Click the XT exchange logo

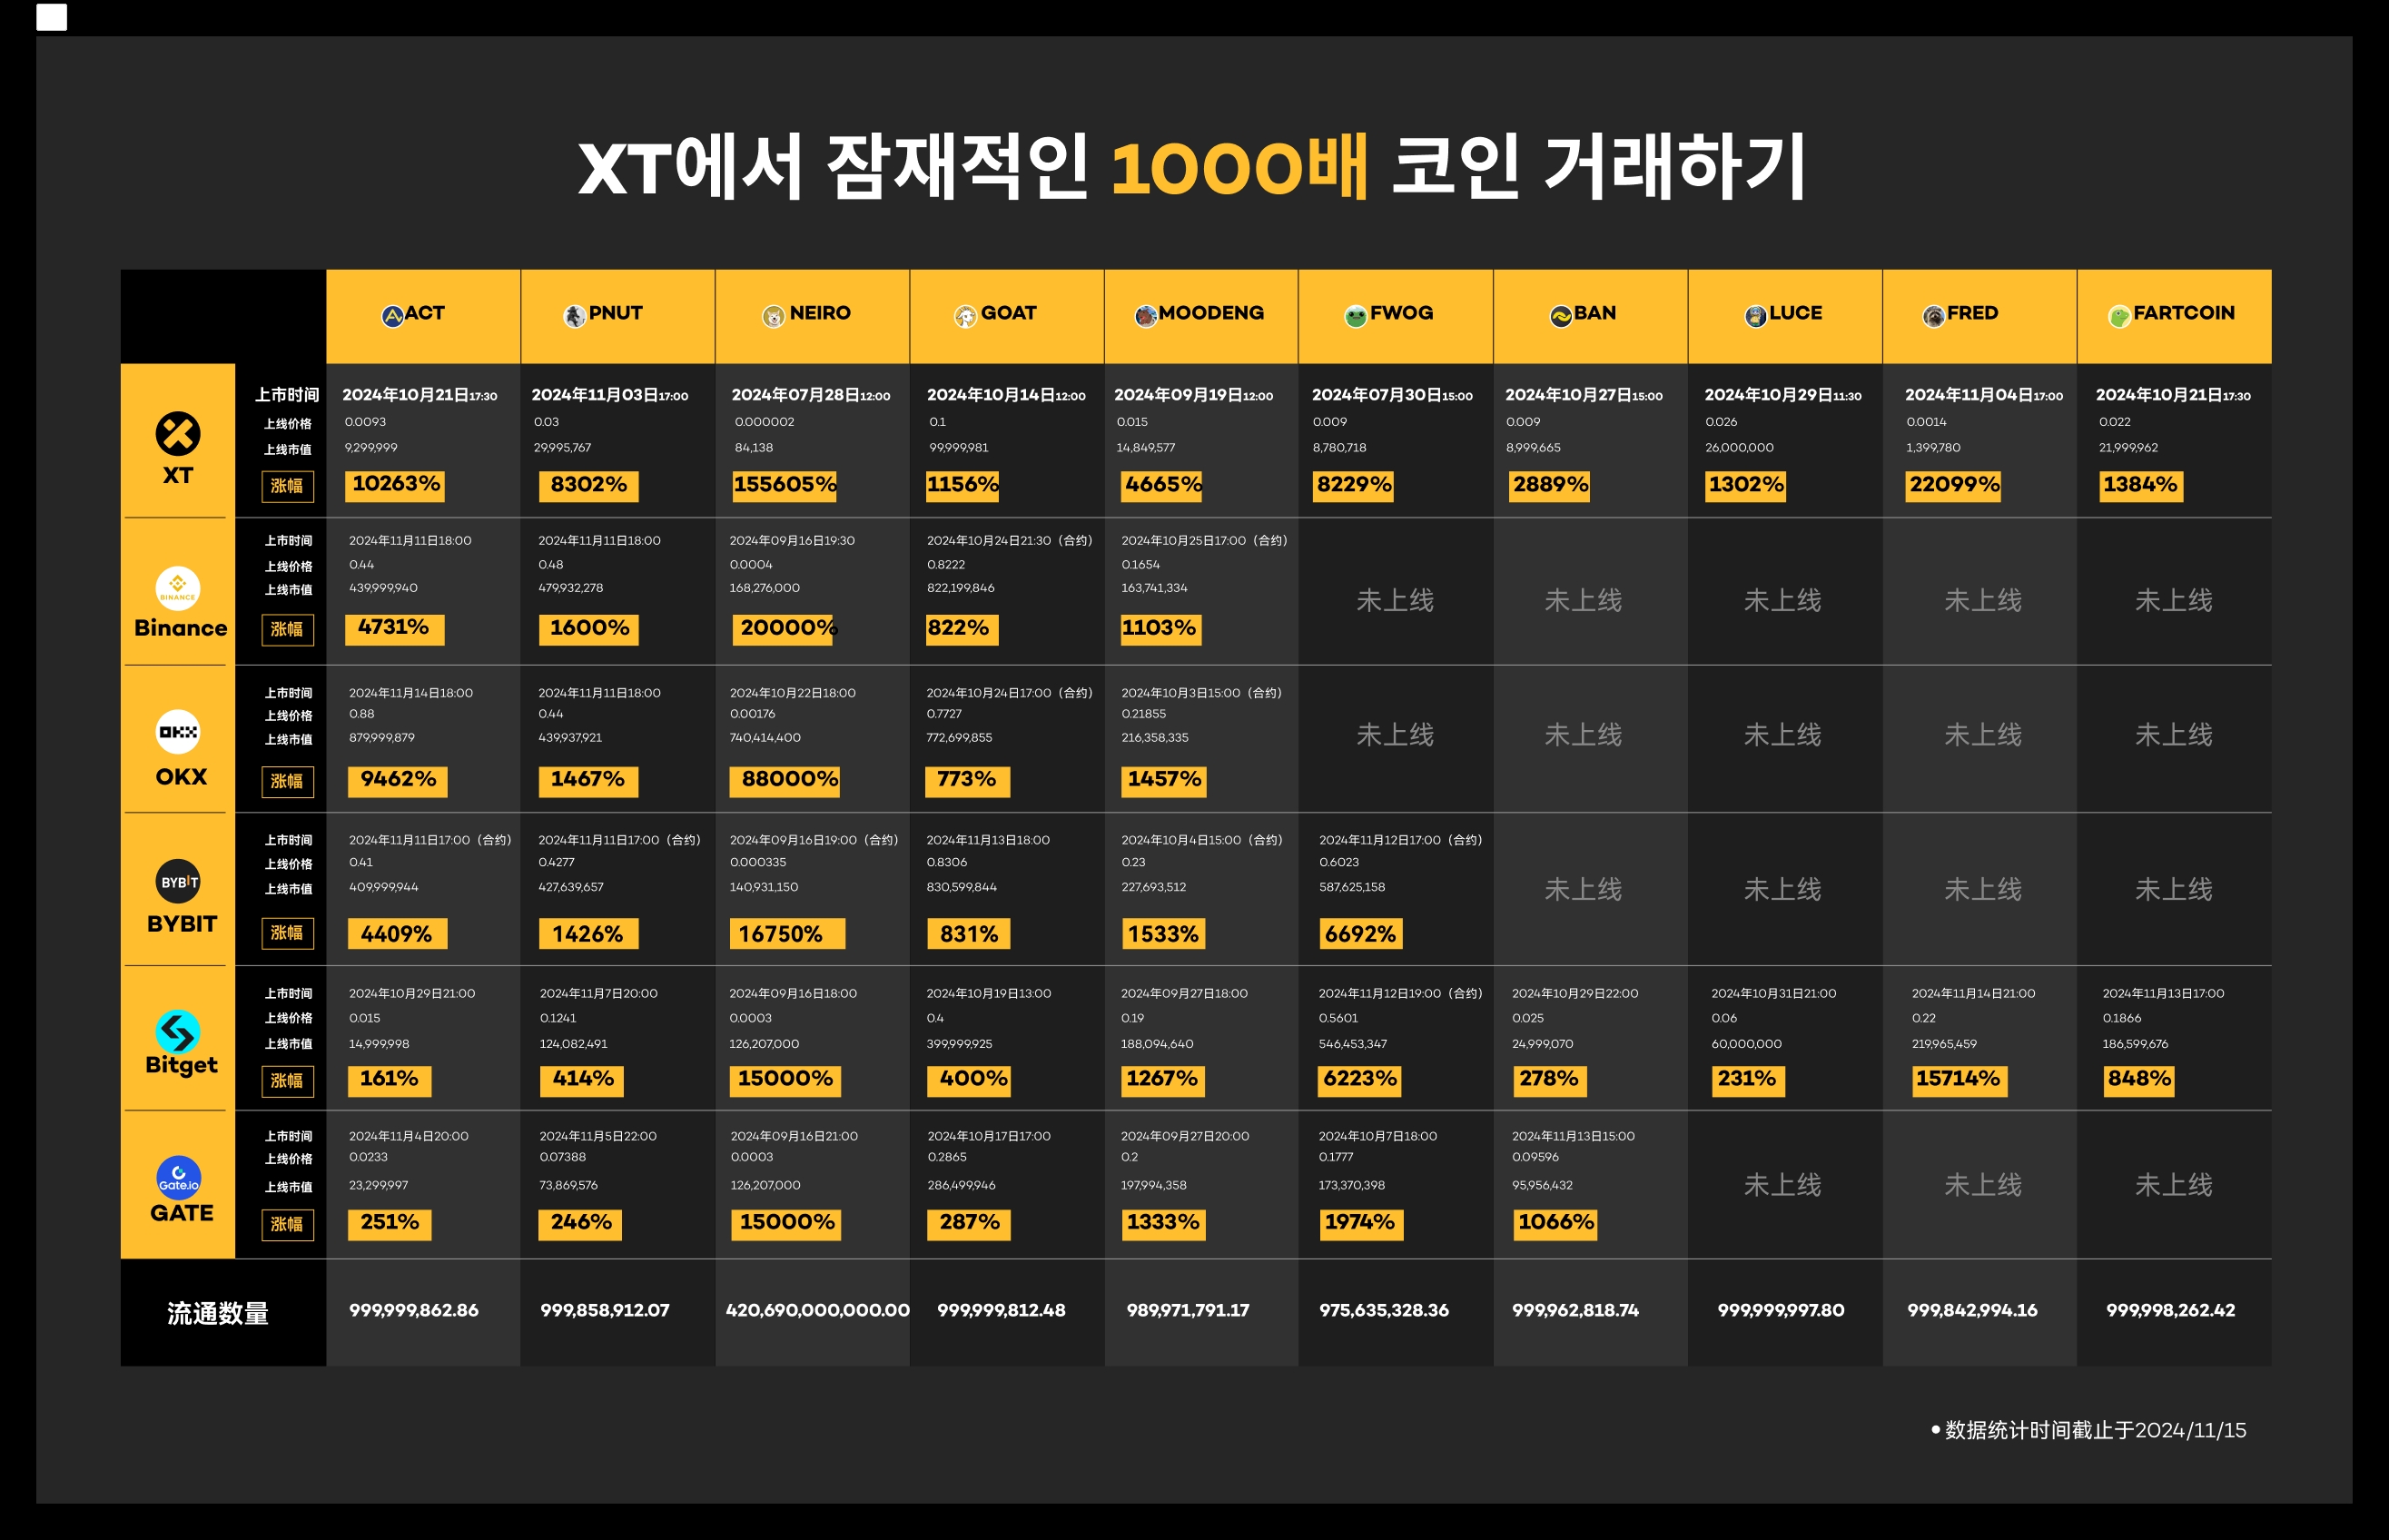pyautogui.click(x=178, y=434)
